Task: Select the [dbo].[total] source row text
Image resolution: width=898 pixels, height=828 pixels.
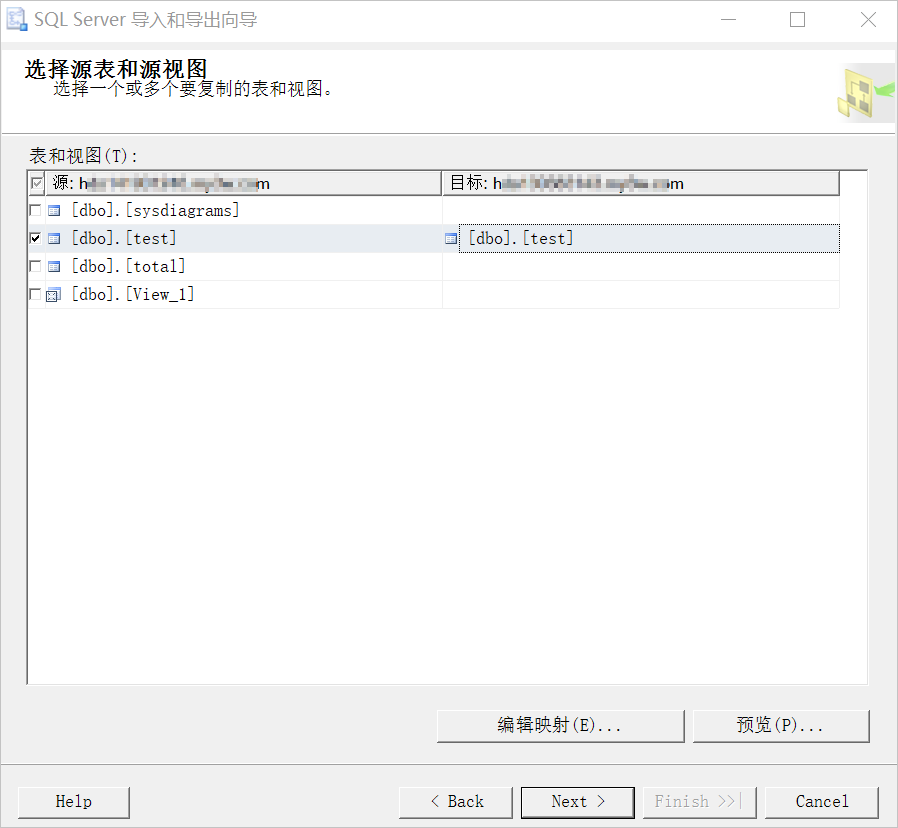Action: [x=128, y=266]
